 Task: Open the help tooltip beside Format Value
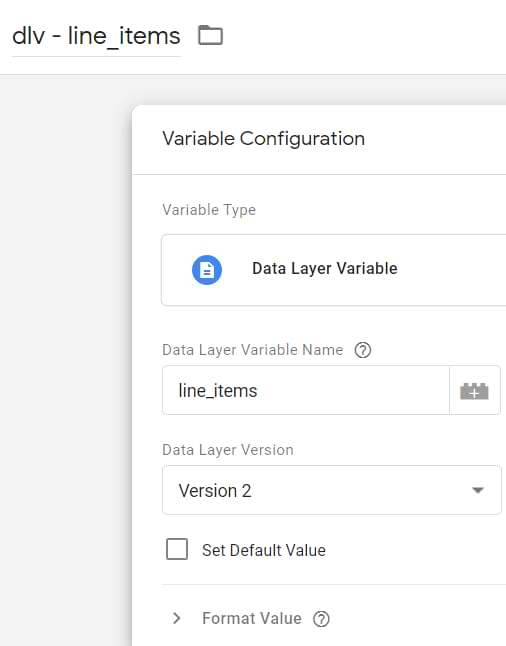click(x=321, y=619)
